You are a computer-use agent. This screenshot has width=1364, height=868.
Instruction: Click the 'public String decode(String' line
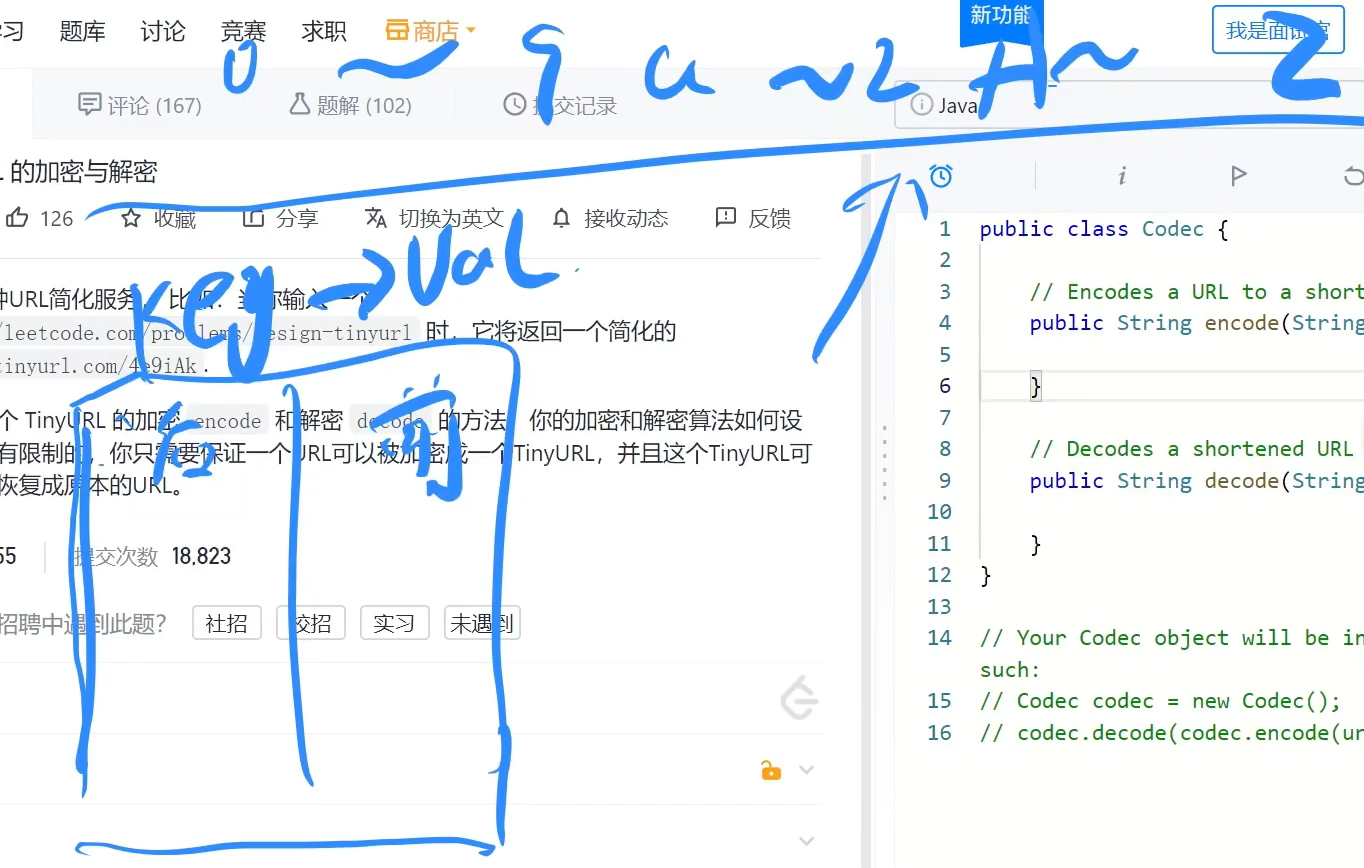(x=1197, y=481)
